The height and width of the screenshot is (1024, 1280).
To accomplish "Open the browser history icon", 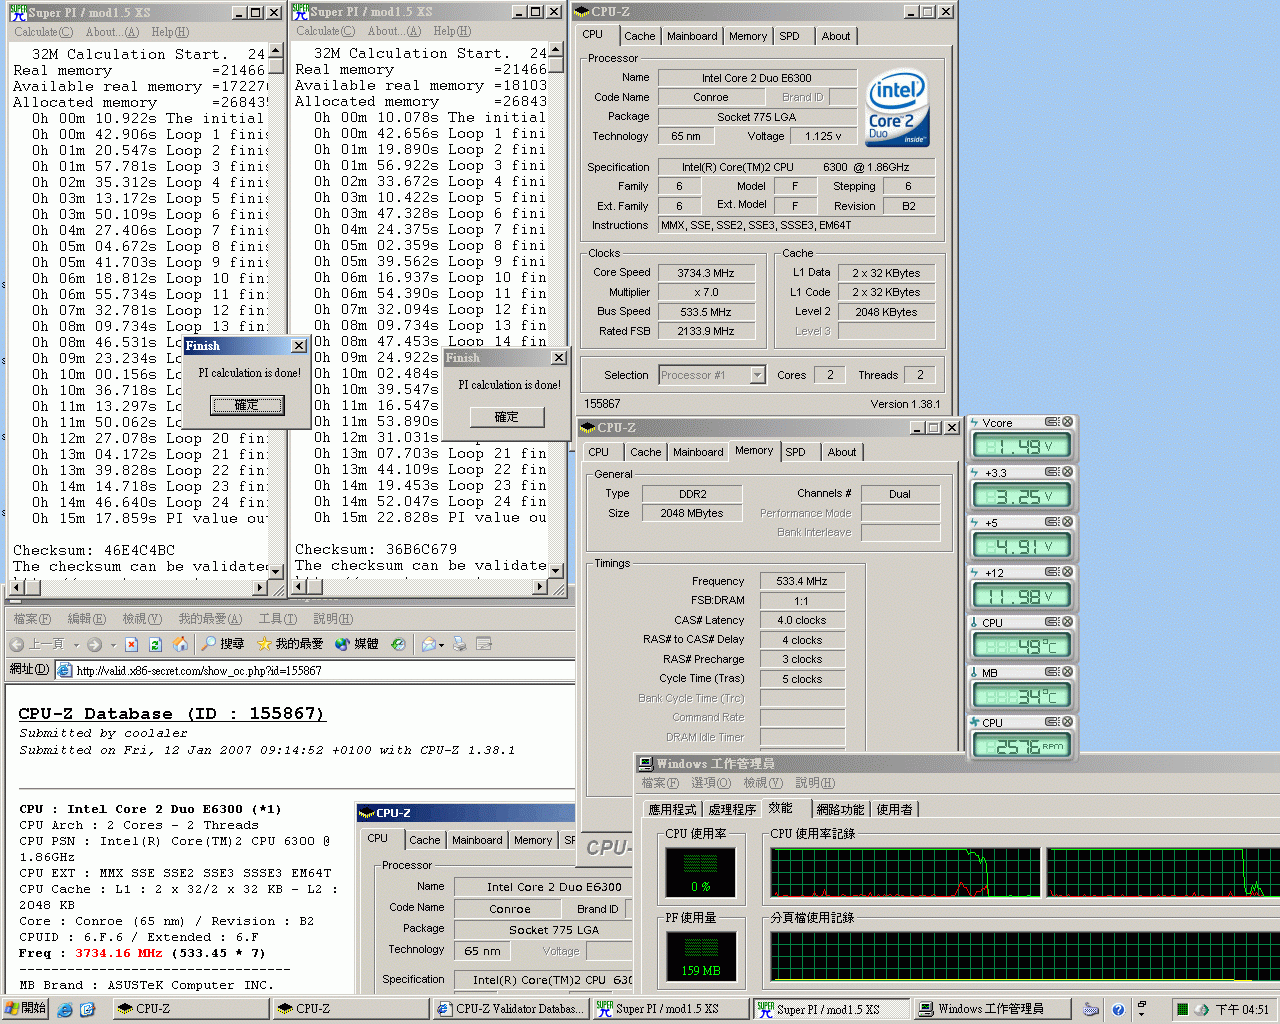I will pyautogui.click(x=398, y=644).
